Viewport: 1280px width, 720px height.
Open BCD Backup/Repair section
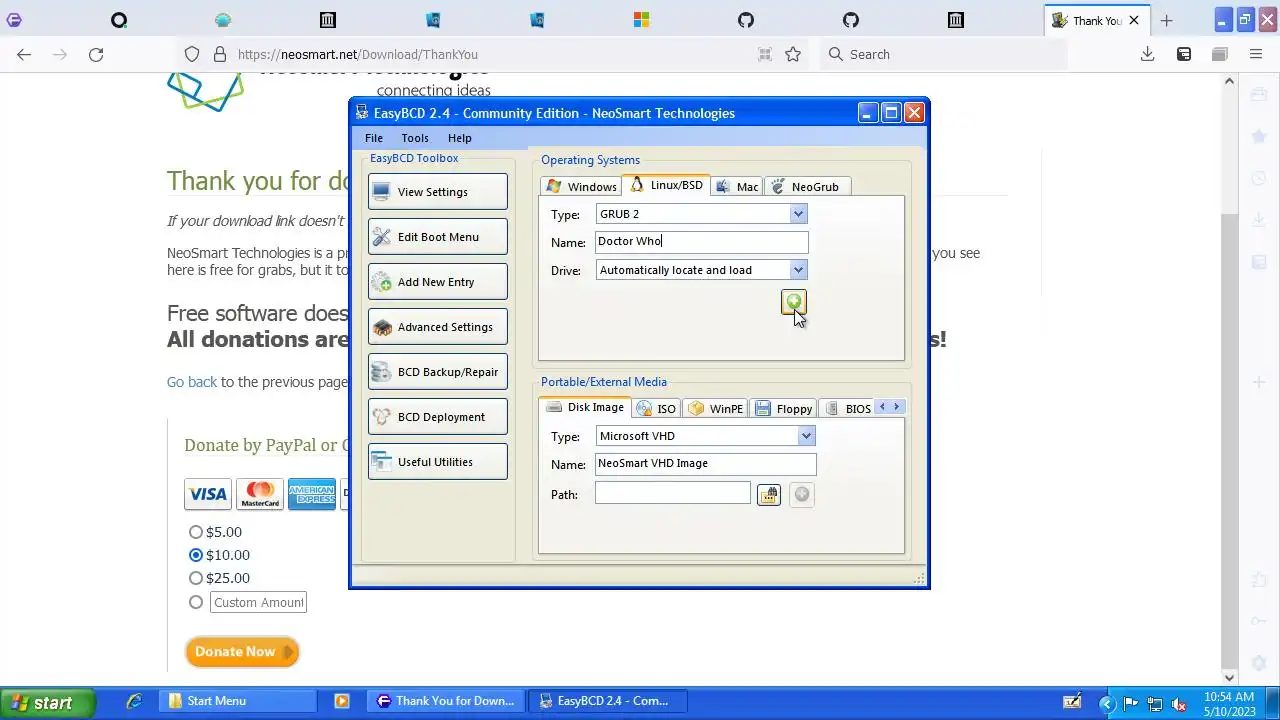pos(438,372)
